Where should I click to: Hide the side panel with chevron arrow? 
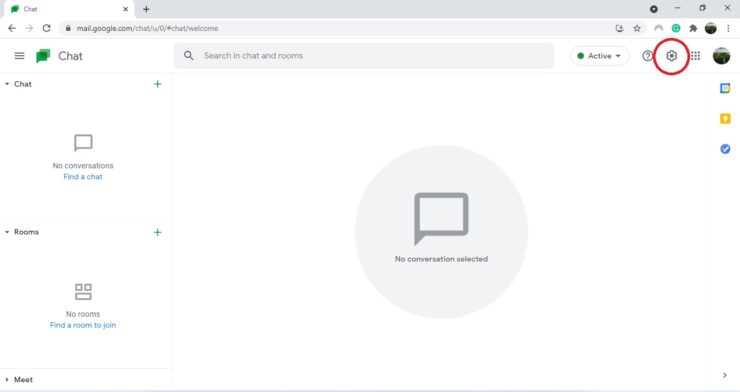pos(725,375)
